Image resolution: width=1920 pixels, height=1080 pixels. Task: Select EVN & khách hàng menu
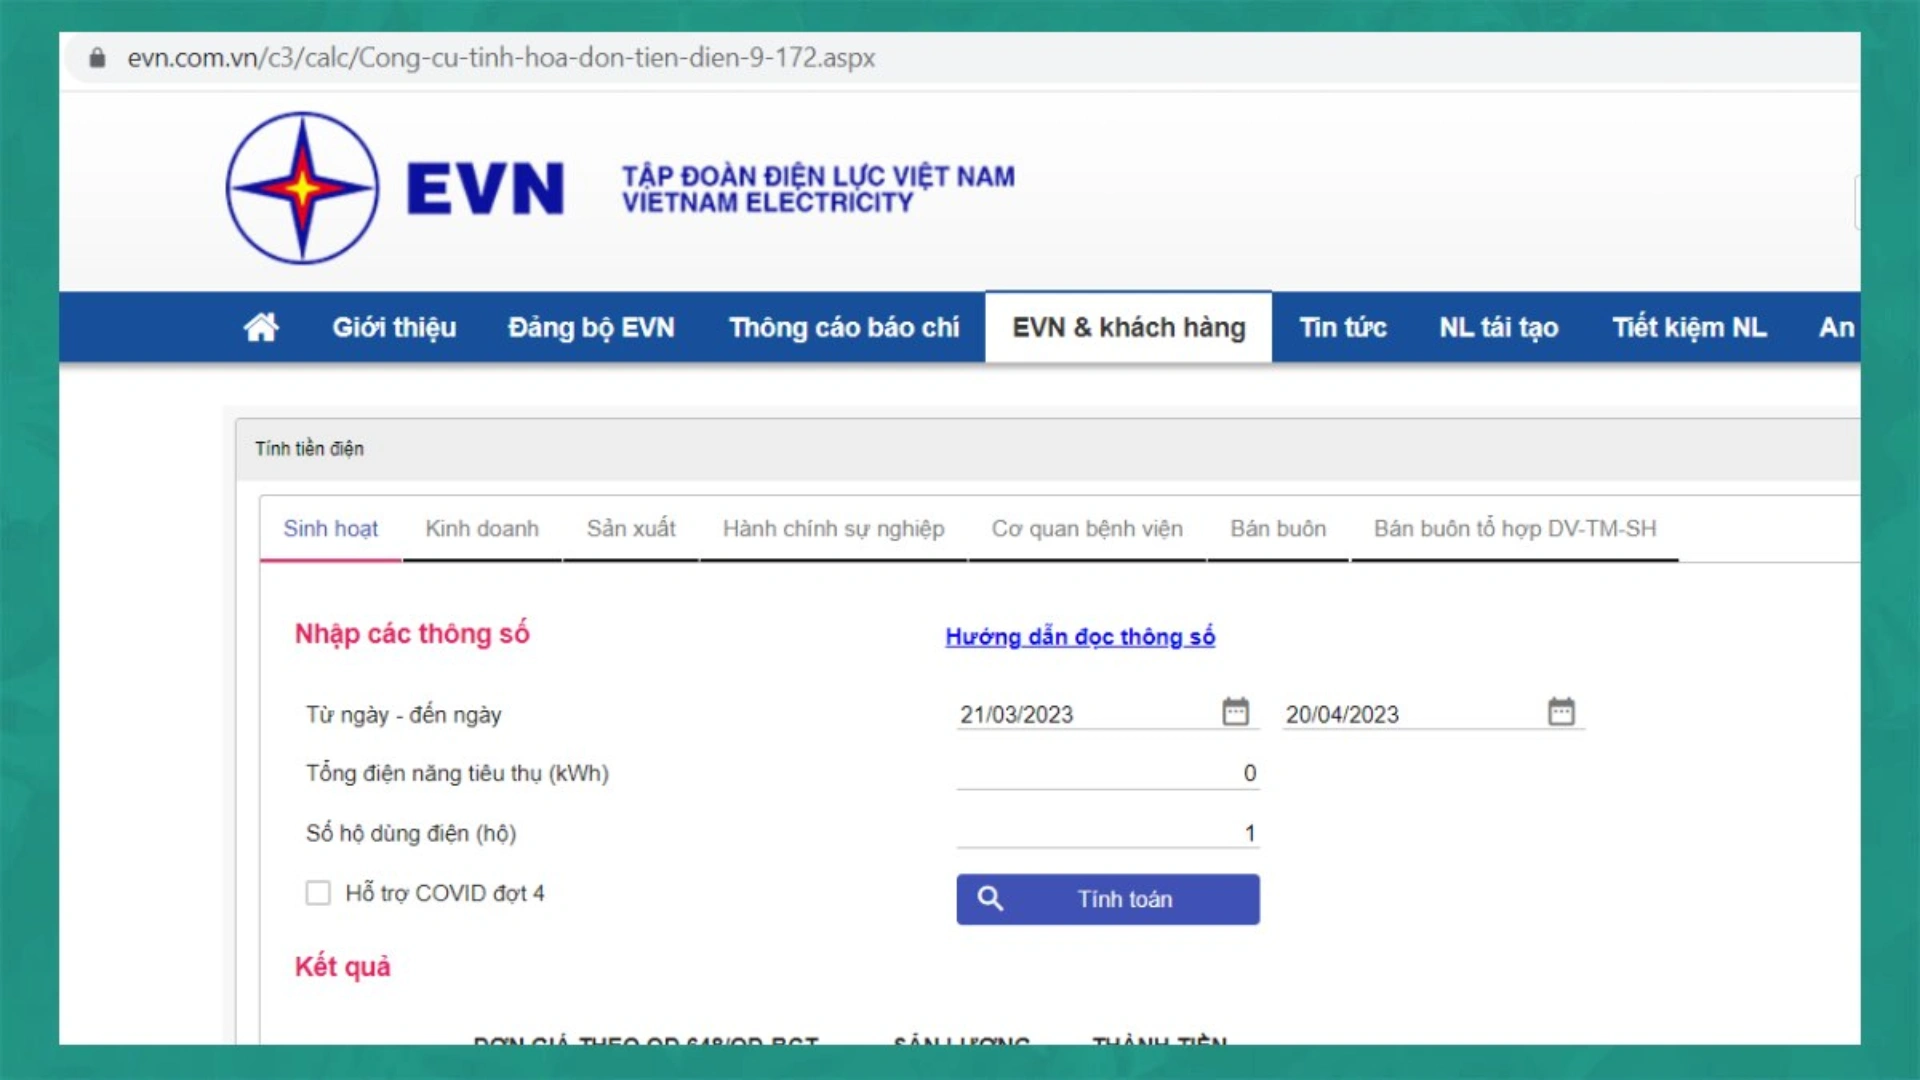click(x=1128, y=327)
